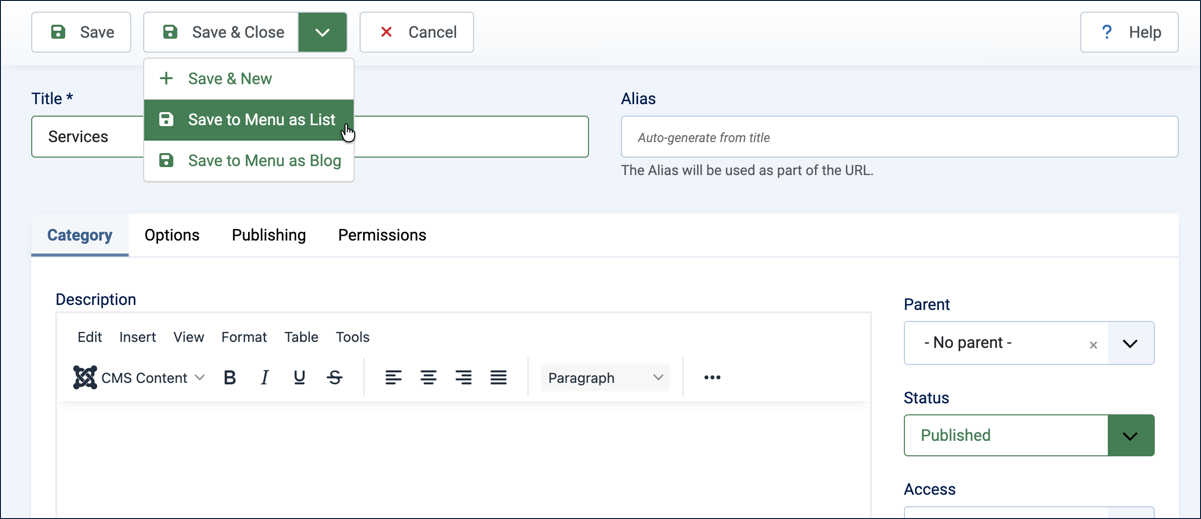Viewport: 1201px width, 519px height.
Task: Choose Save to Menu as List
Action: pos(249,120)
